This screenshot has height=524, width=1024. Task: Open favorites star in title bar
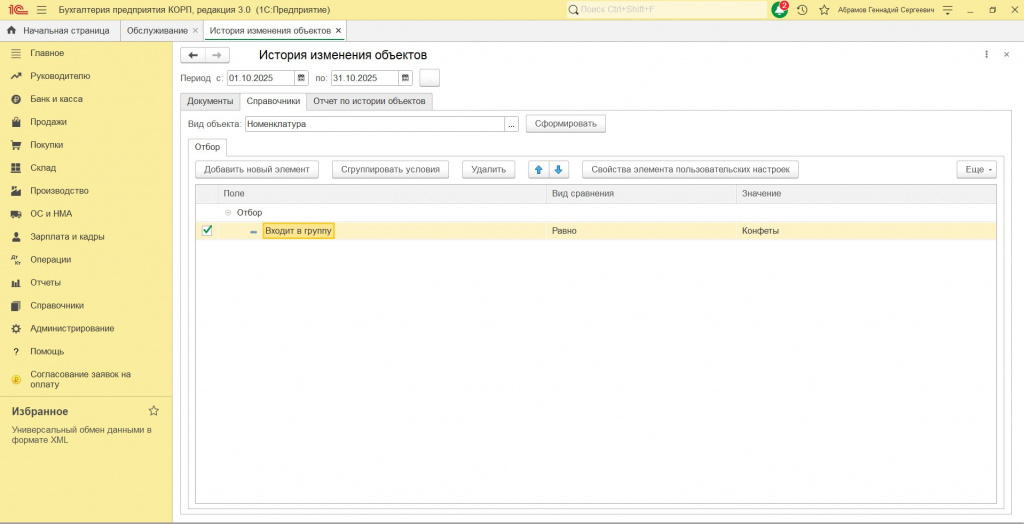[x=824, y=10]
